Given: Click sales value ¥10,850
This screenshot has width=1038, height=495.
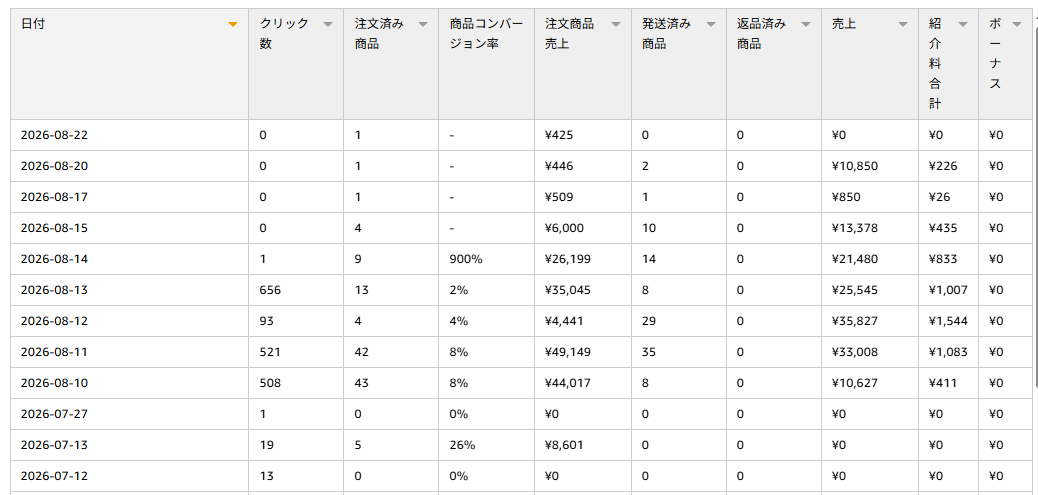Looking at the screenshot, I should click(855, 166).
